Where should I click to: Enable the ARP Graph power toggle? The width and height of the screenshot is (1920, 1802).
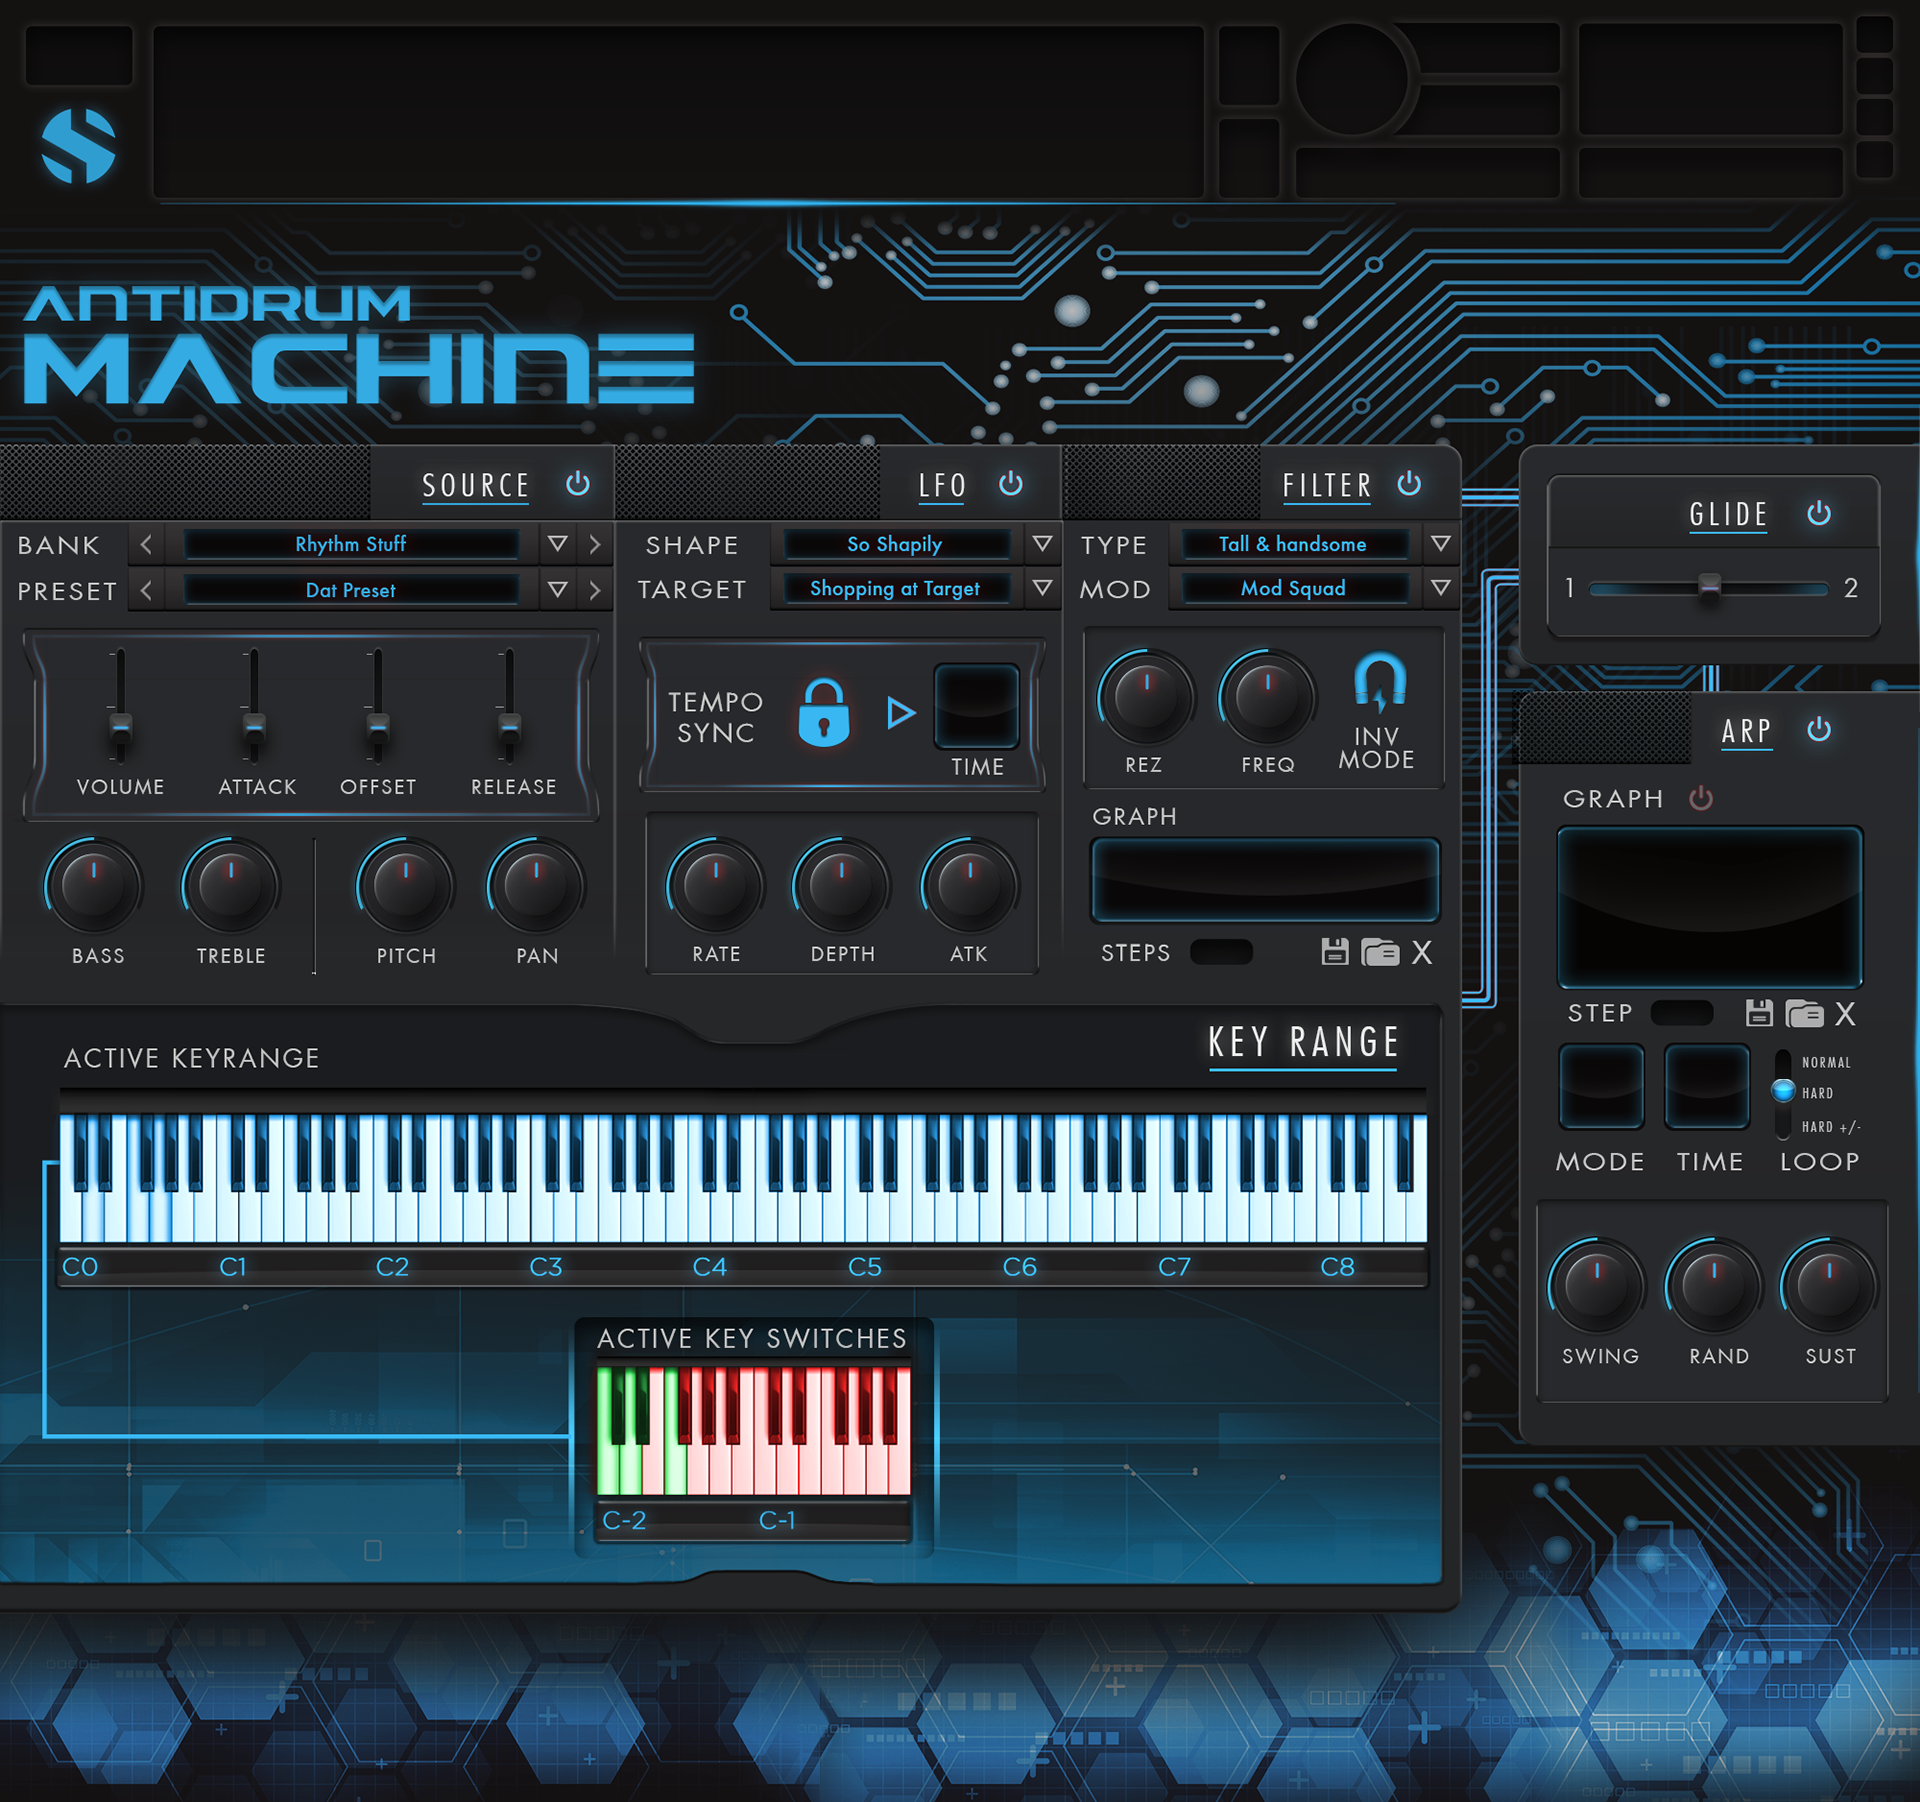click(x=1701, y=798)
